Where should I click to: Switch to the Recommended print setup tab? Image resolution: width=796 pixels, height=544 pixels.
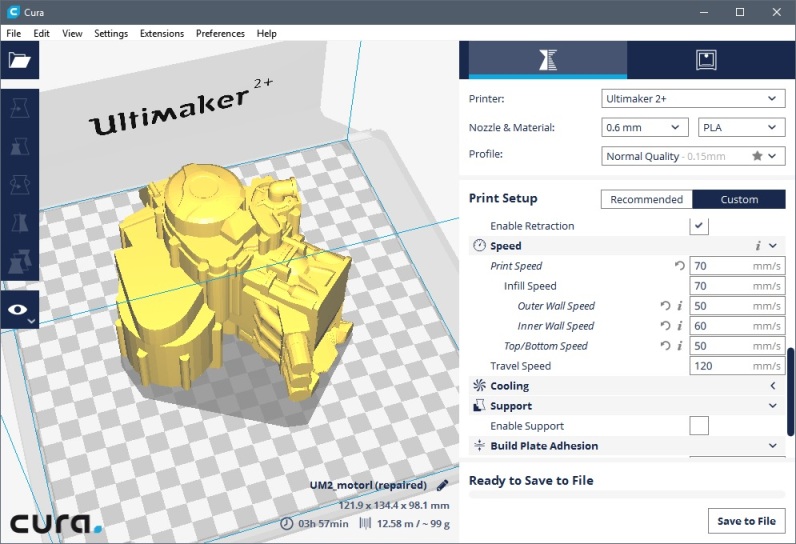click(x=646, y=199)
